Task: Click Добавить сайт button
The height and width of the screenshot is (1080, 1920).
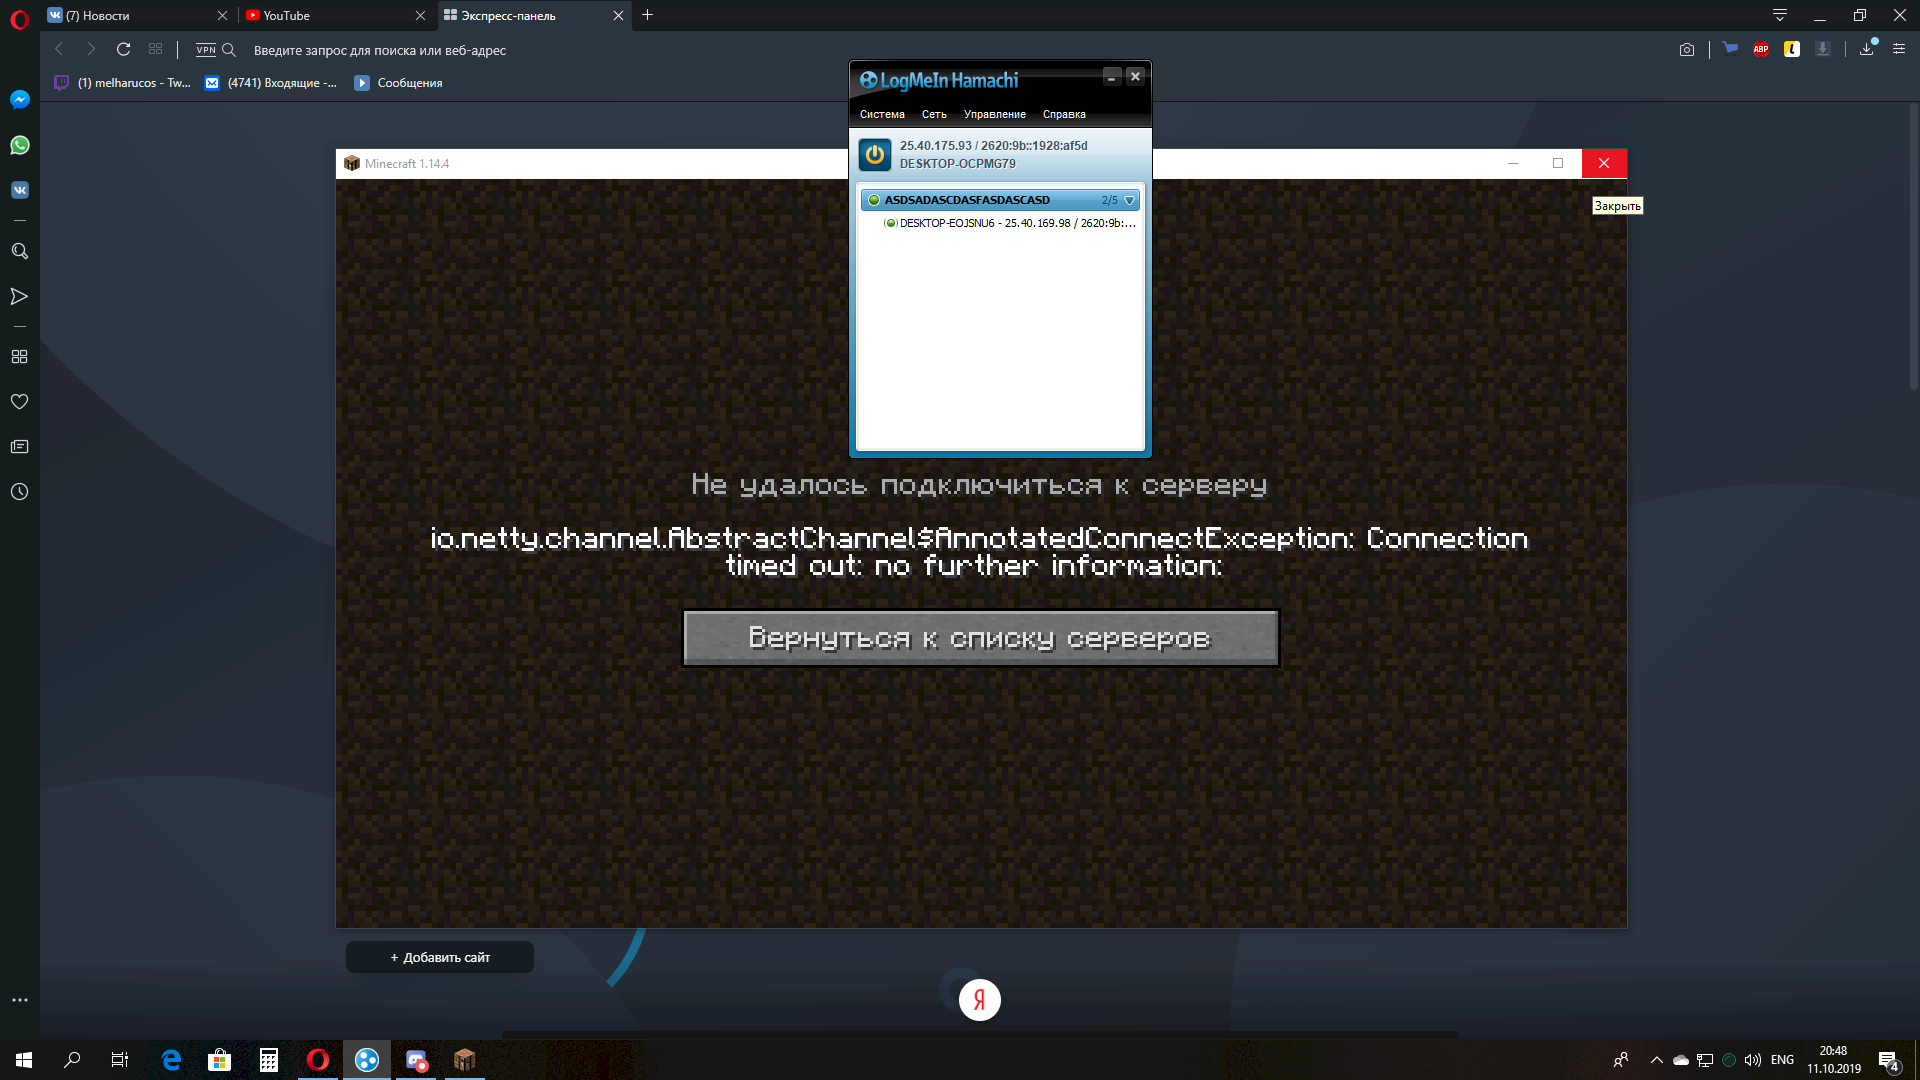Action: 440,957
